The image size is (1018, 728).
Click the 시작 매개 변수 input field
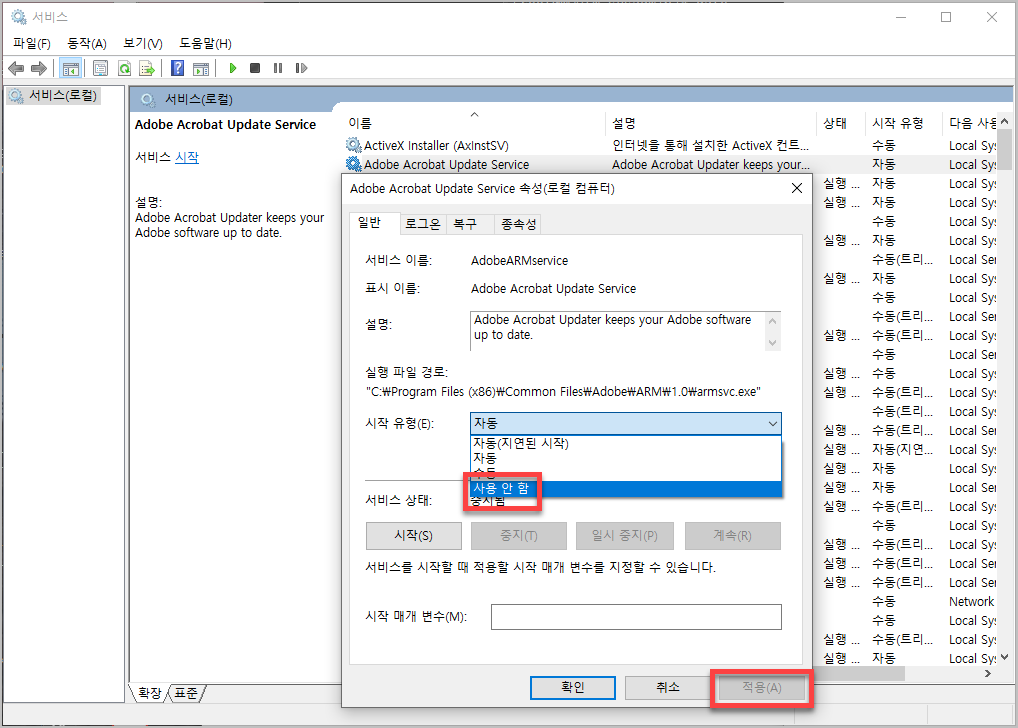636,617
